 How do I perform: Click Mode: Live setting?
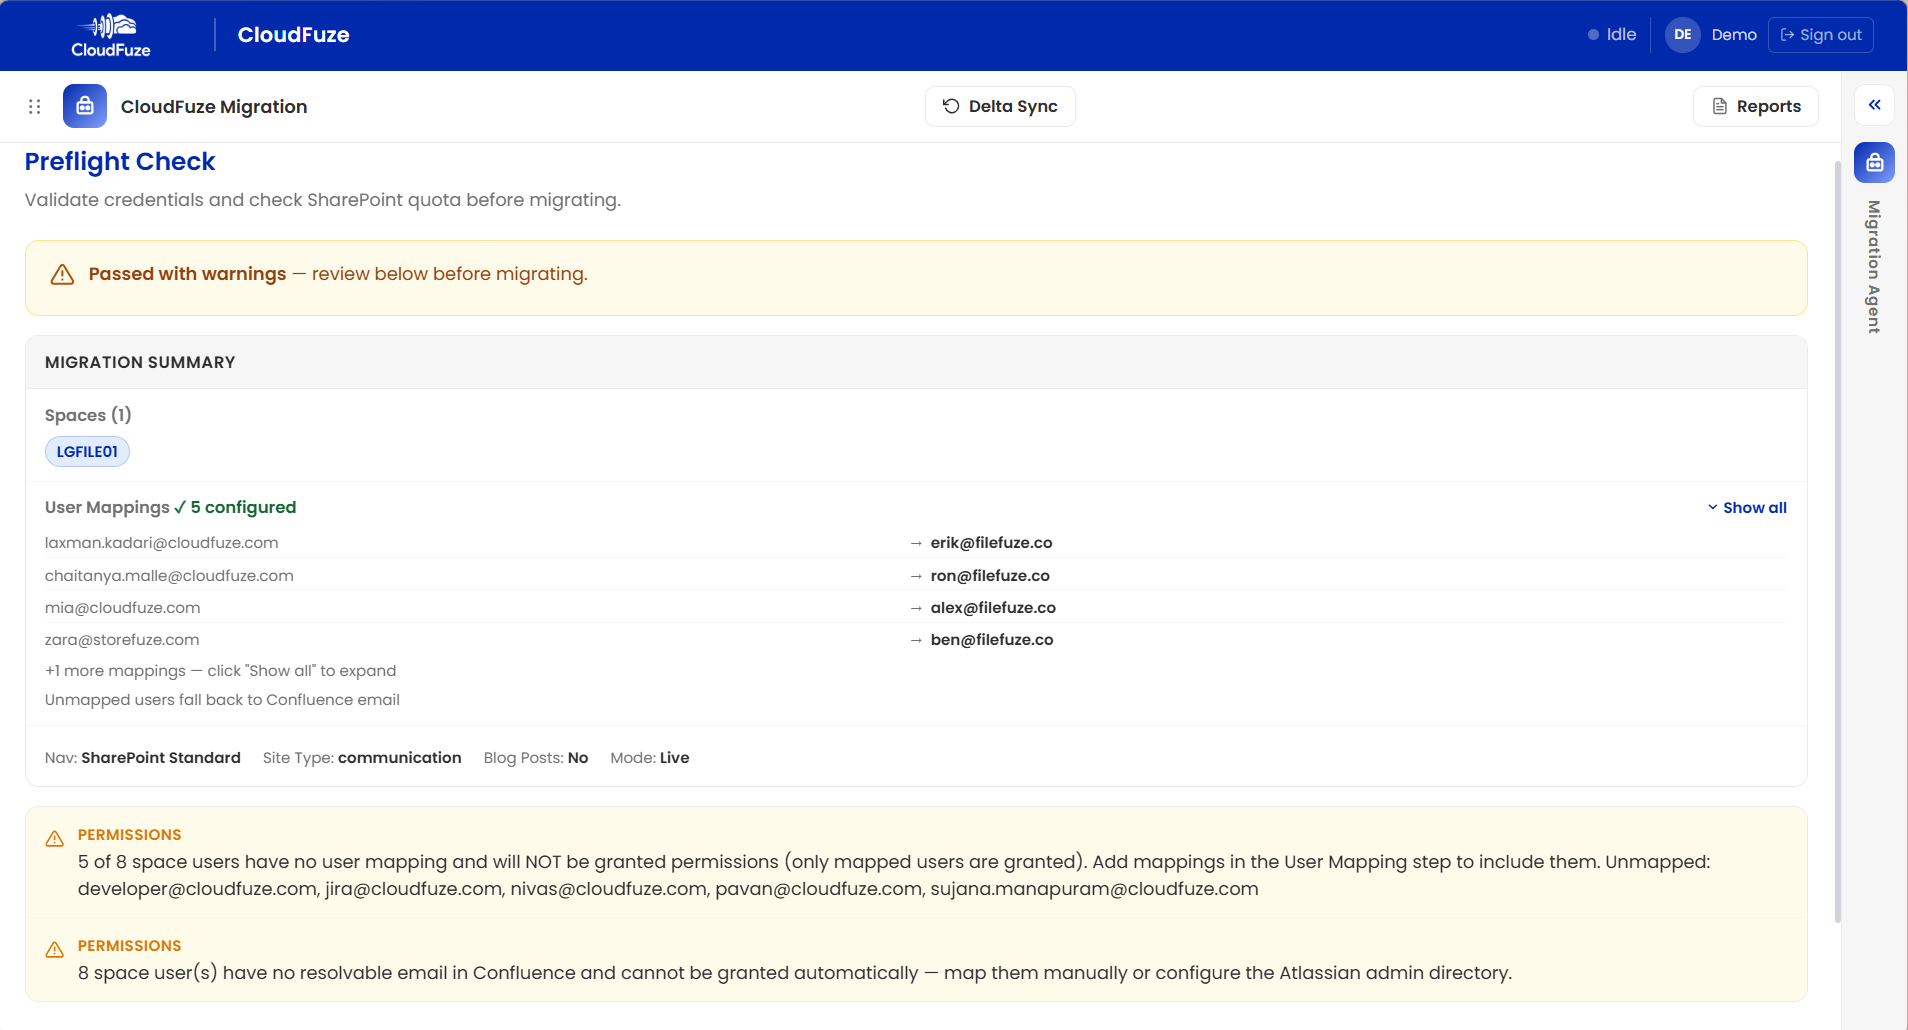(x=650, y=758)
